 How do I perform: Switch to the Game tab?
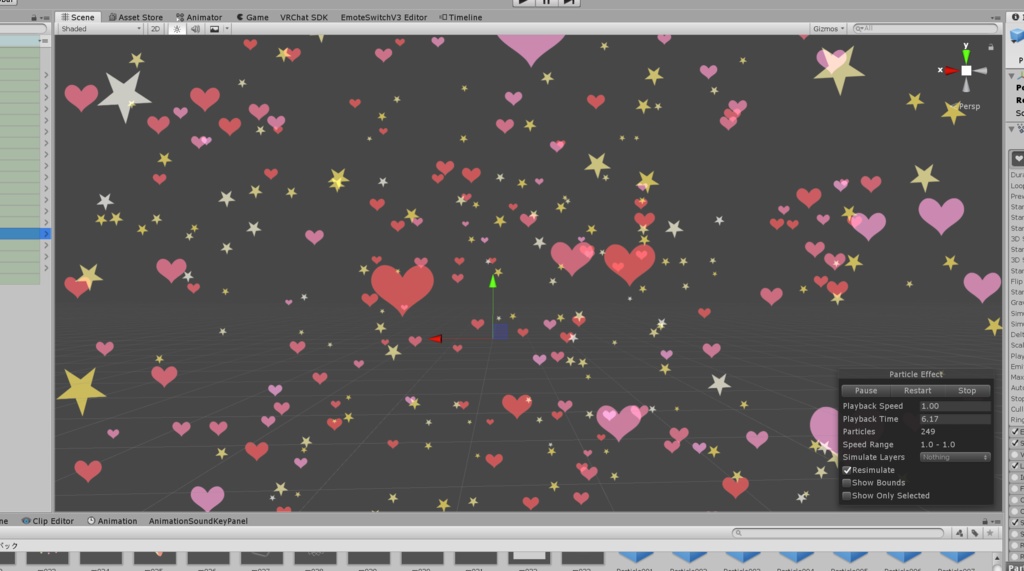(252, 17)
